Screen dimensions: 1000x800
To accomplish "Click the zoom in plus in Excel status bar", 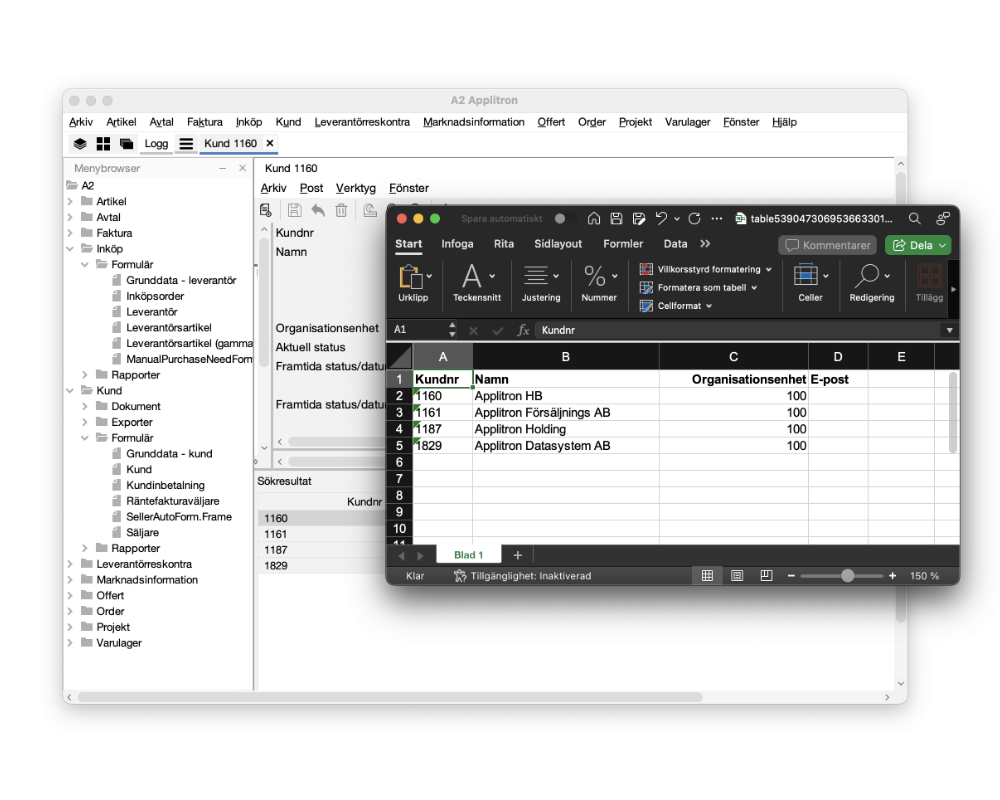I will click(892, 575).
